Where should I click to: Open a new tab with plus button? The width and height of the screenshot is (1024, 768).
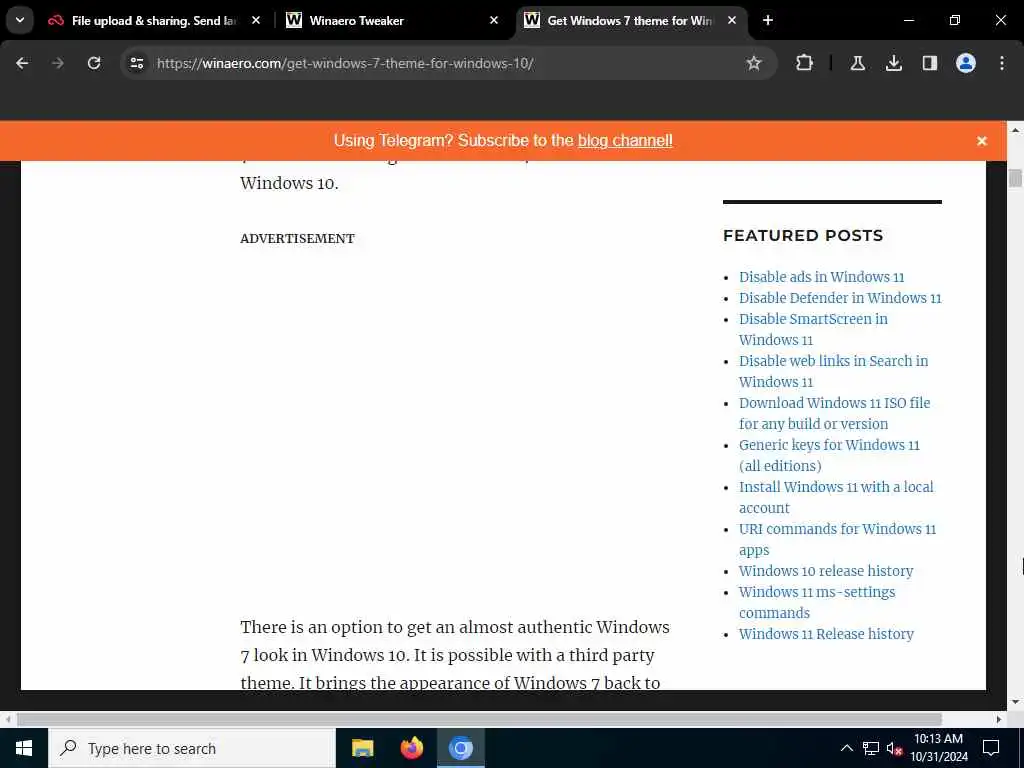point(768,20)
